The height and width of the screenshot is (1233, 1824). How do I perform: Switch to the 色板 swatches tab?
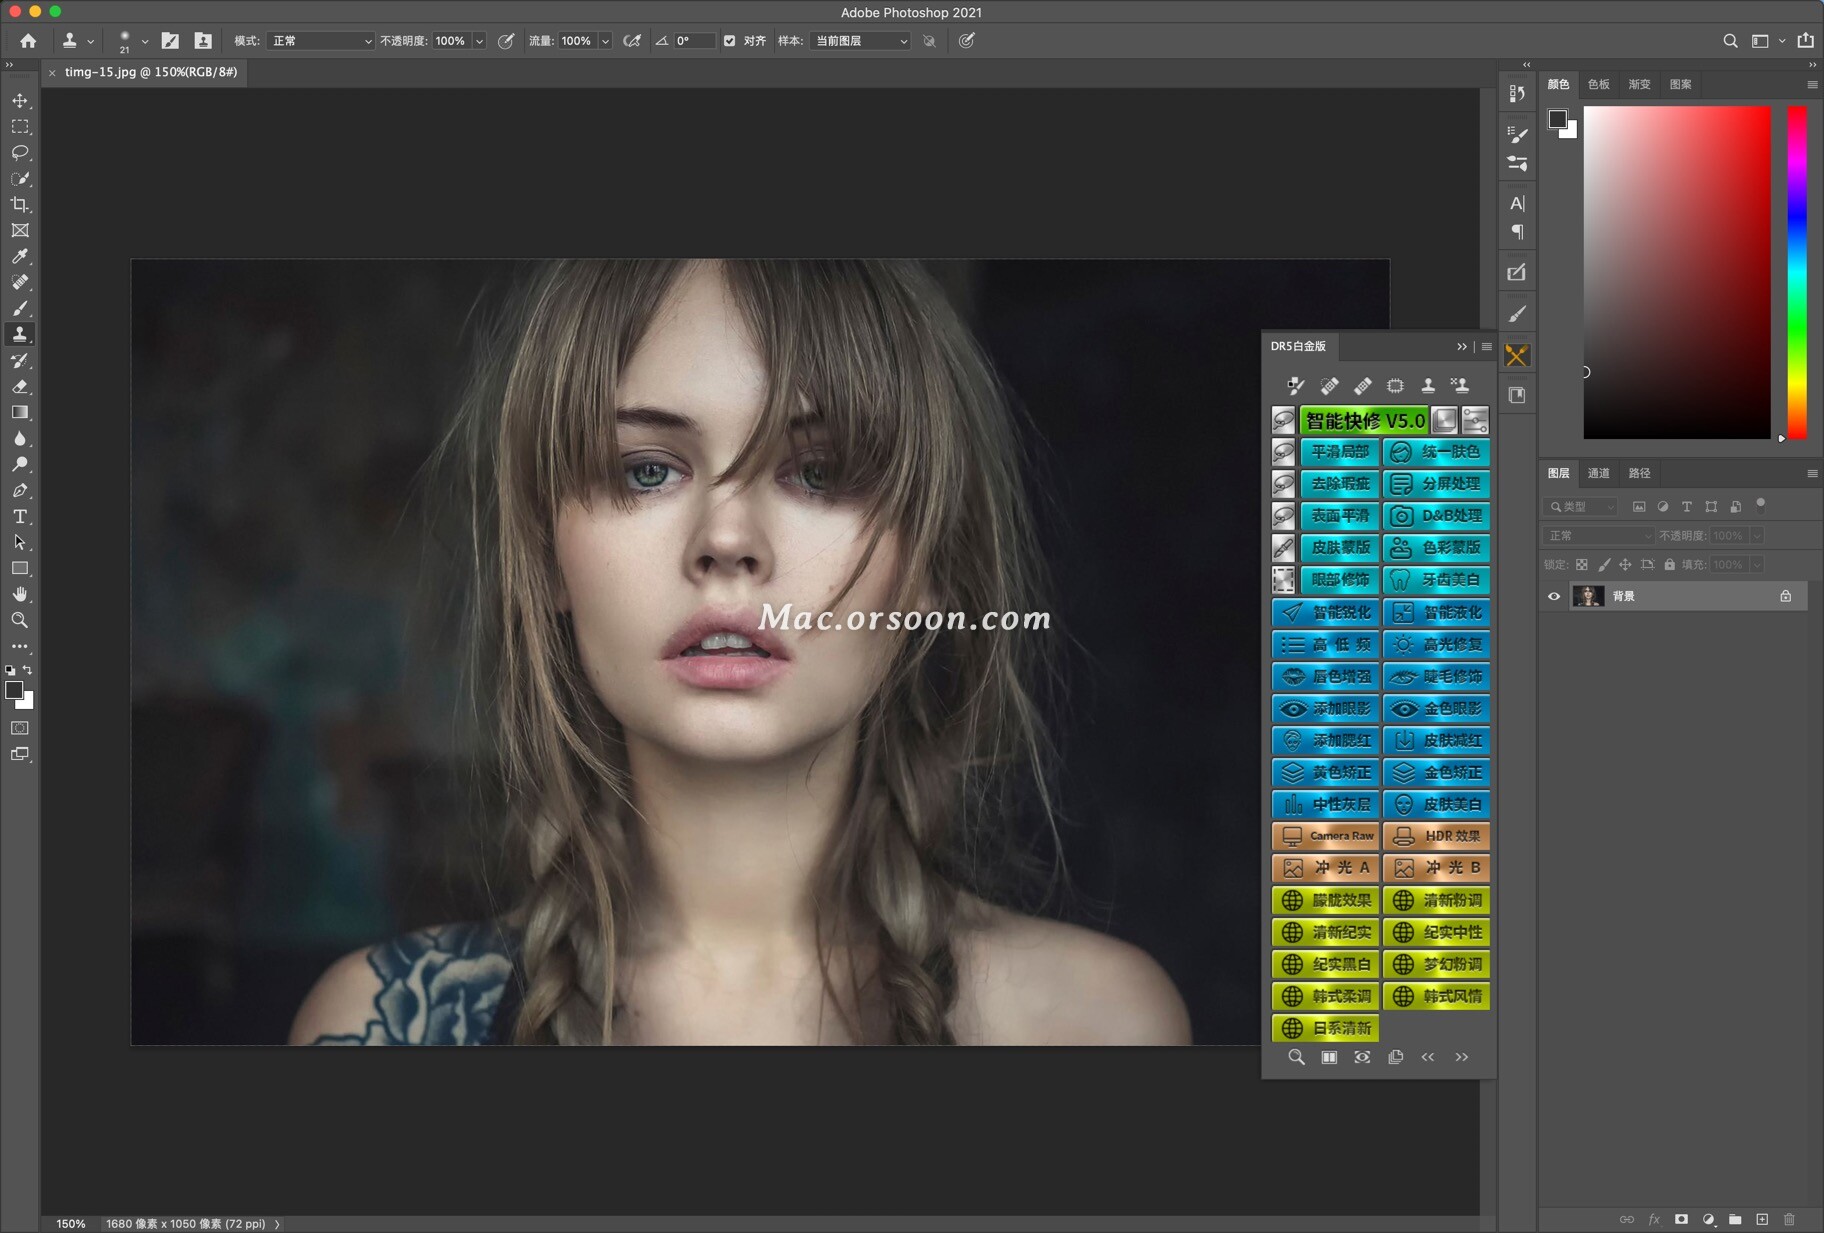(x=1598, y=84)
